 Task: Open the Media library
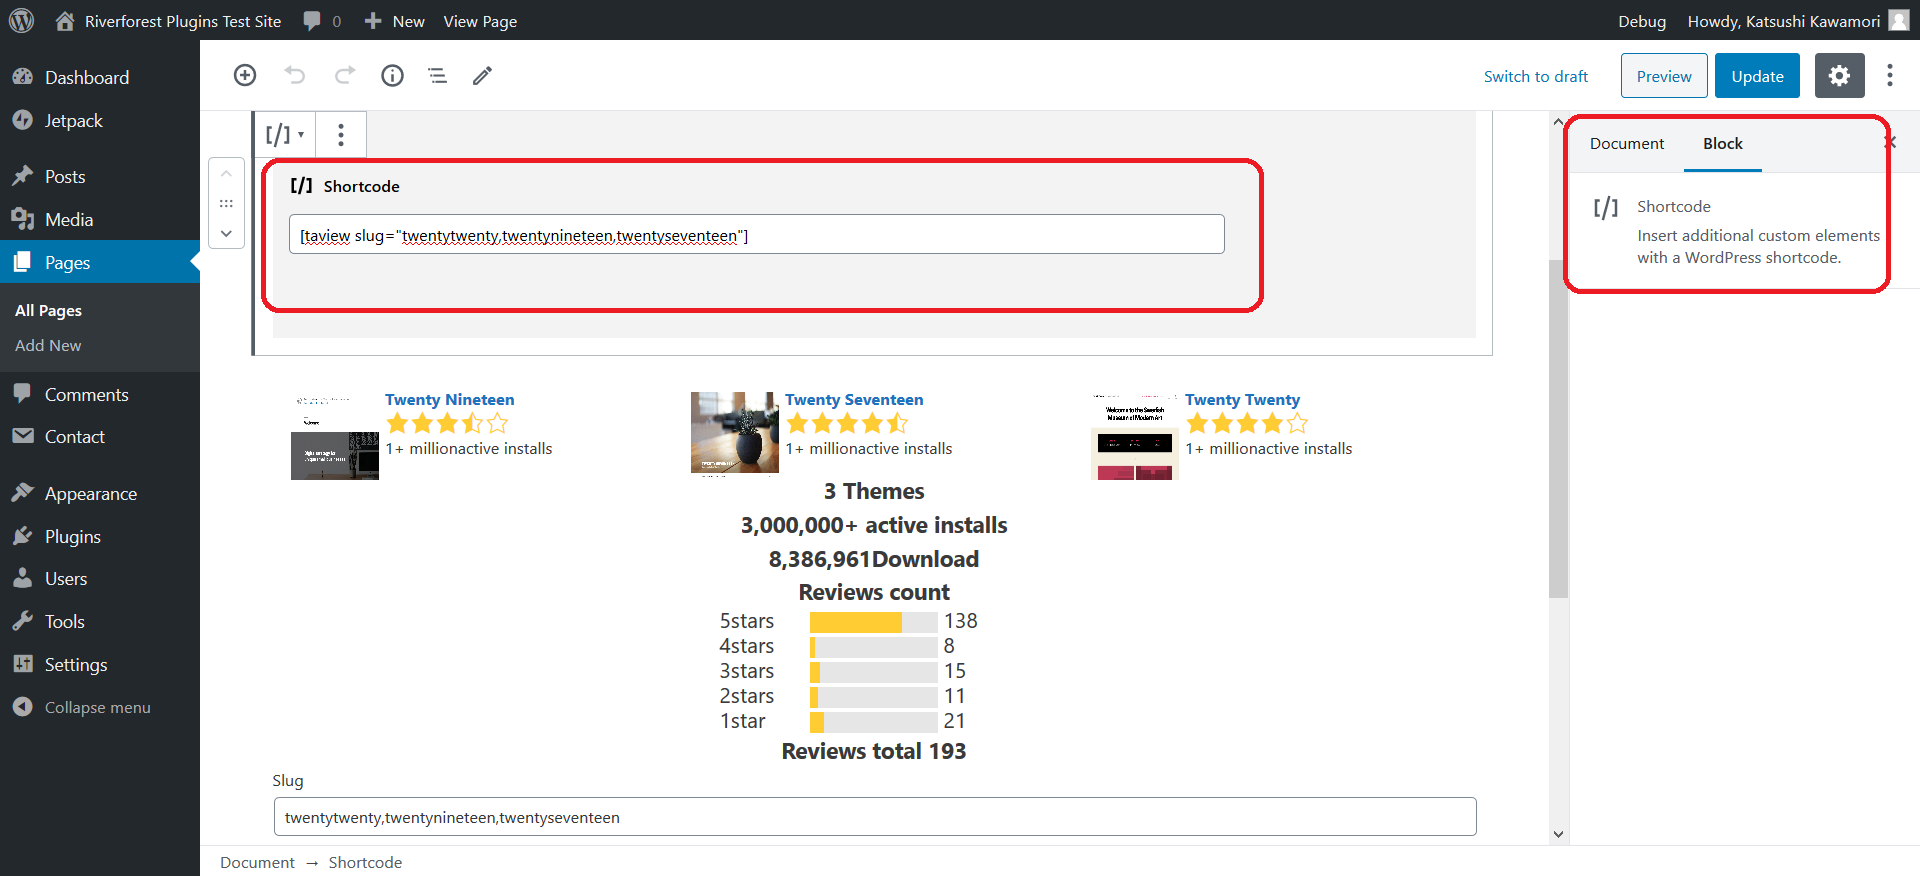tap(100, 219)
